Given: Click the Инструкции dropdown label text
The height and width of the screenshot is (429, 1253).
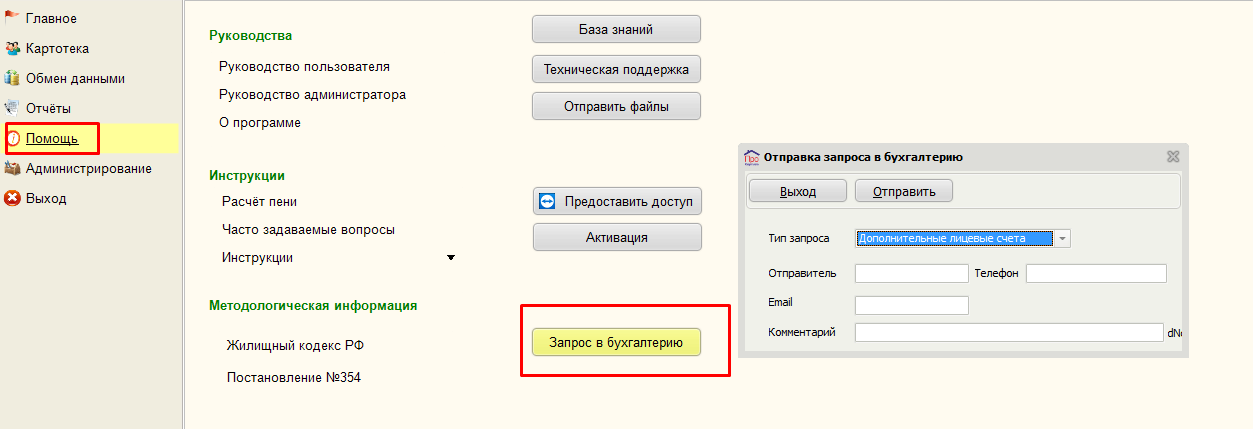Looking at the screenshot, I should tap(257, 257).
